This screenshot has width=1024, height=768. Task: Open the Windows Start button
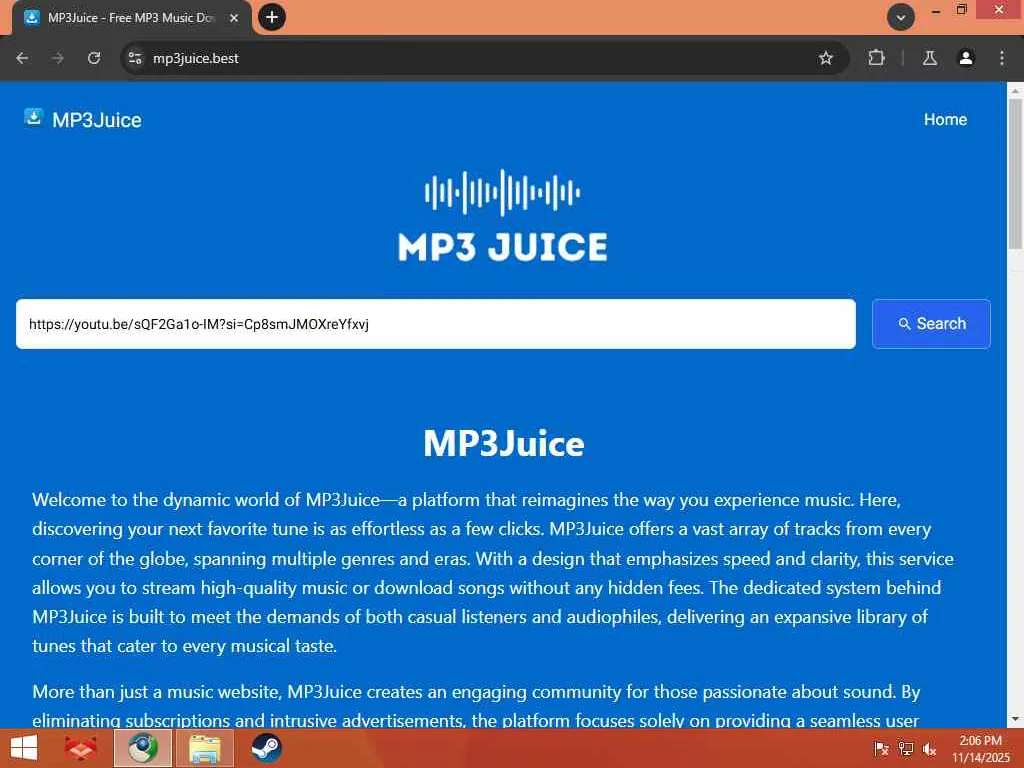point(24,748)
